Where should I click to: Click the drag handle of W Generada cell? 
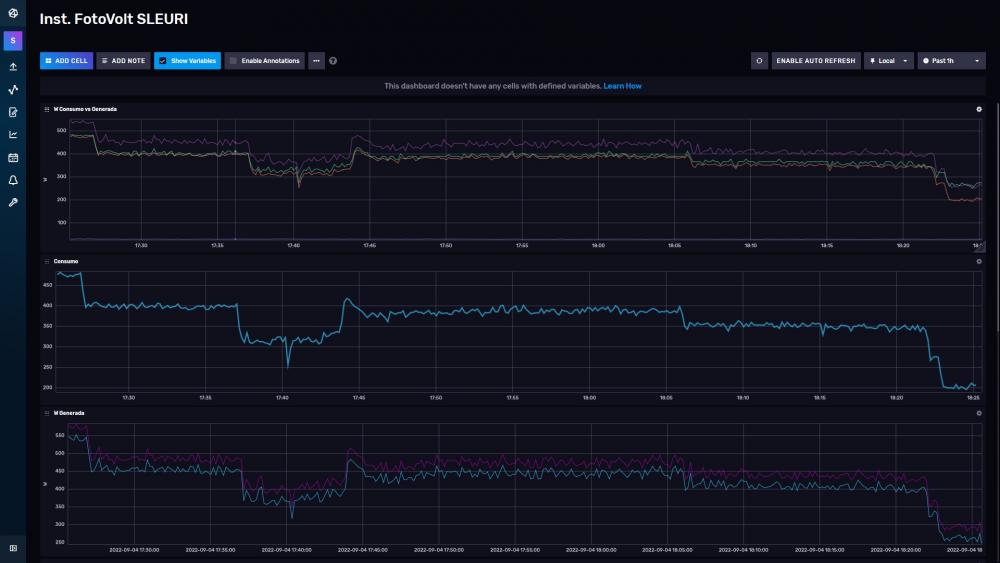47,413
